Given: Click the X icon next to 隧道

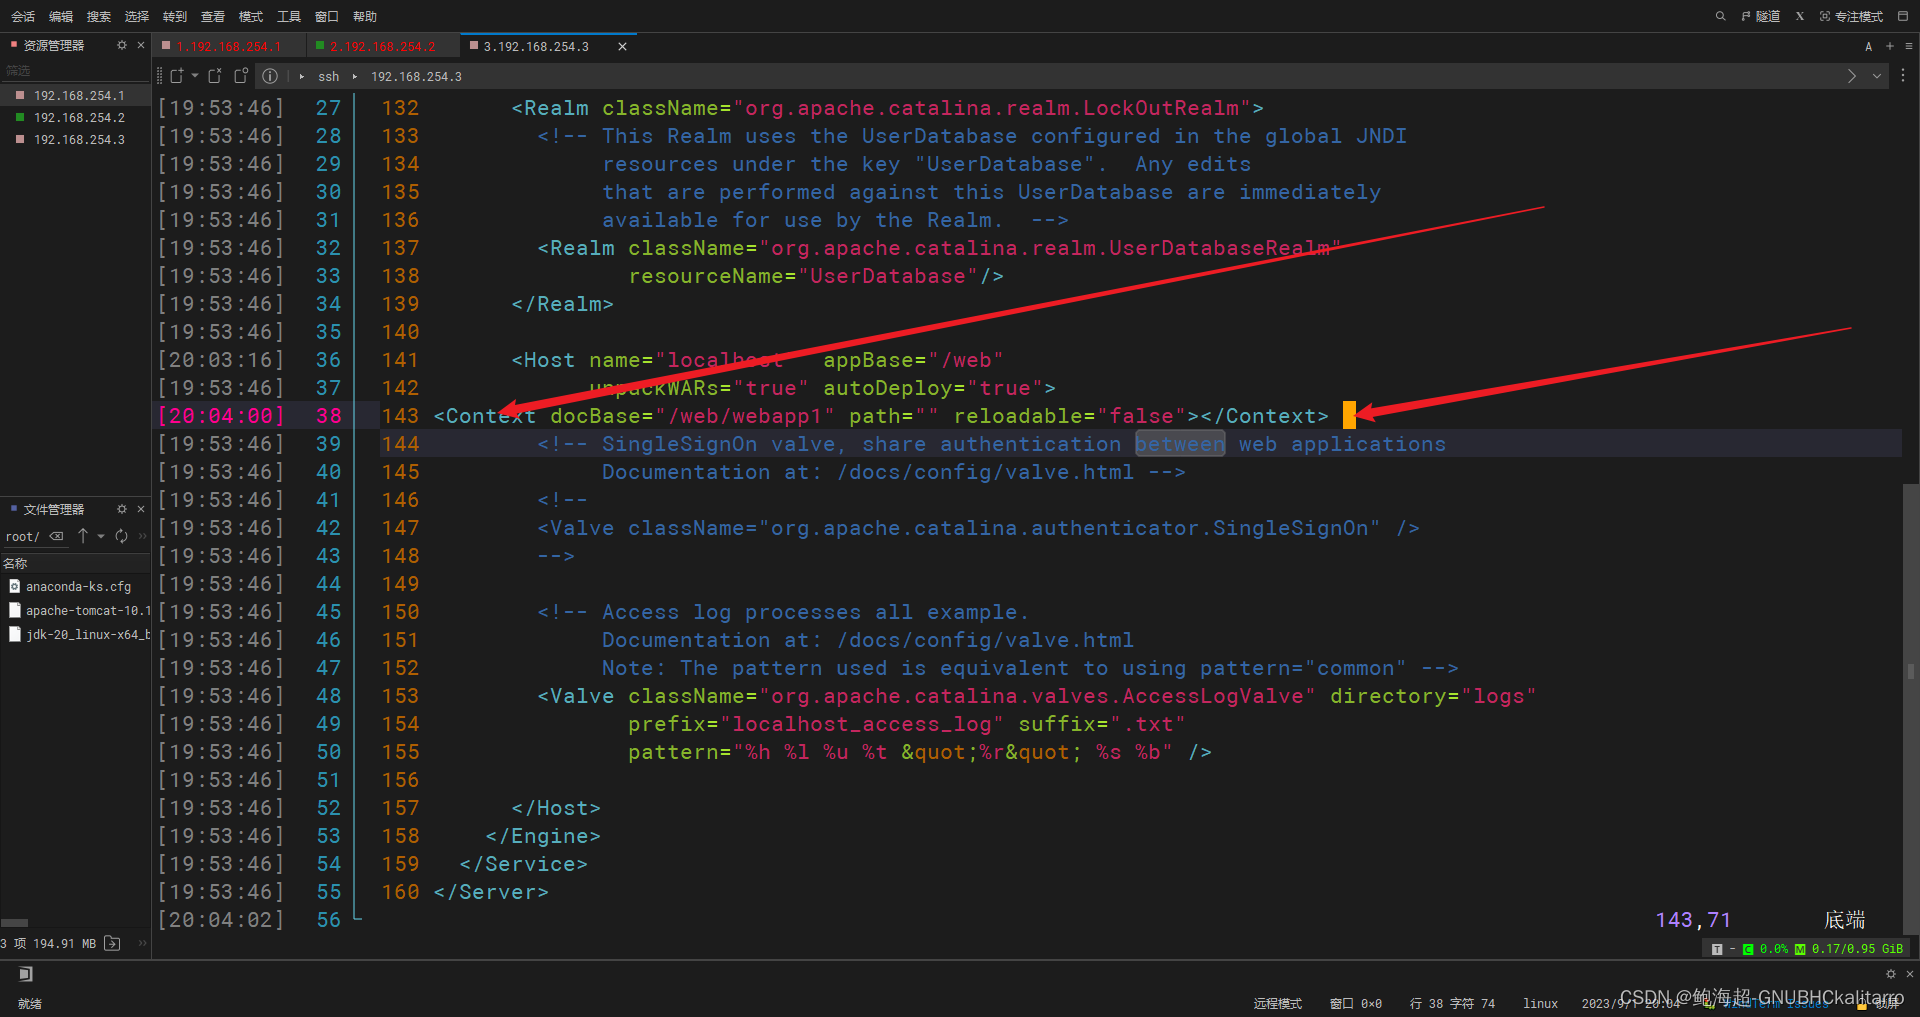Looking at the screenshot, I should click(1800, 16).
